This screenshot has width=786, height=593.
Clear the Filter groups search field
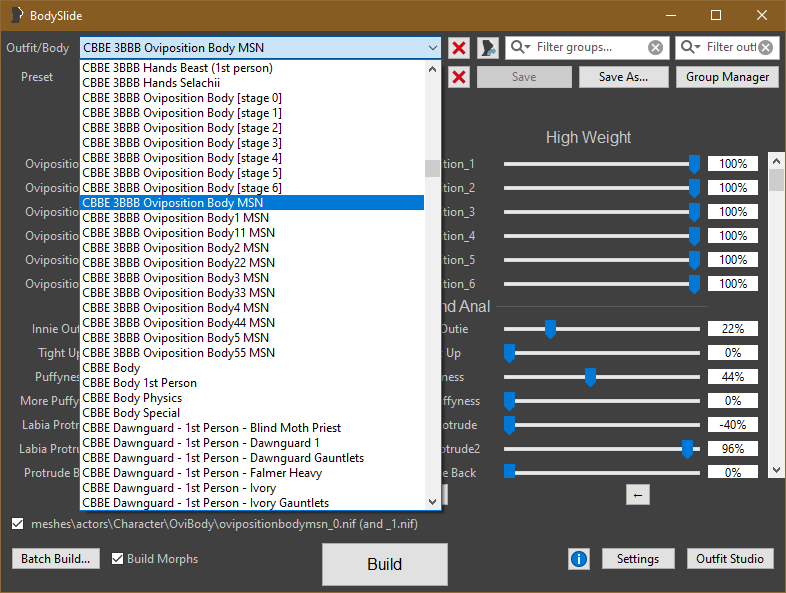655,48
